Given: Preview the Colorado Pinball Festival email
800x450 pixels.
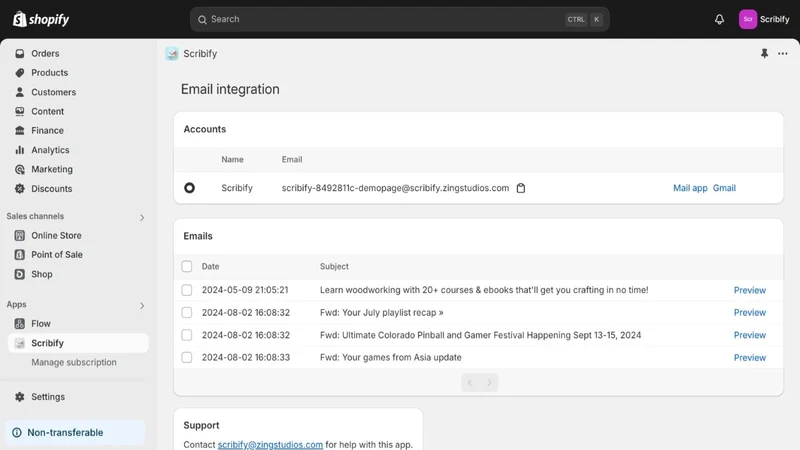Looking at the screenshot, I should pyautogui.click(x=749, y=335).
